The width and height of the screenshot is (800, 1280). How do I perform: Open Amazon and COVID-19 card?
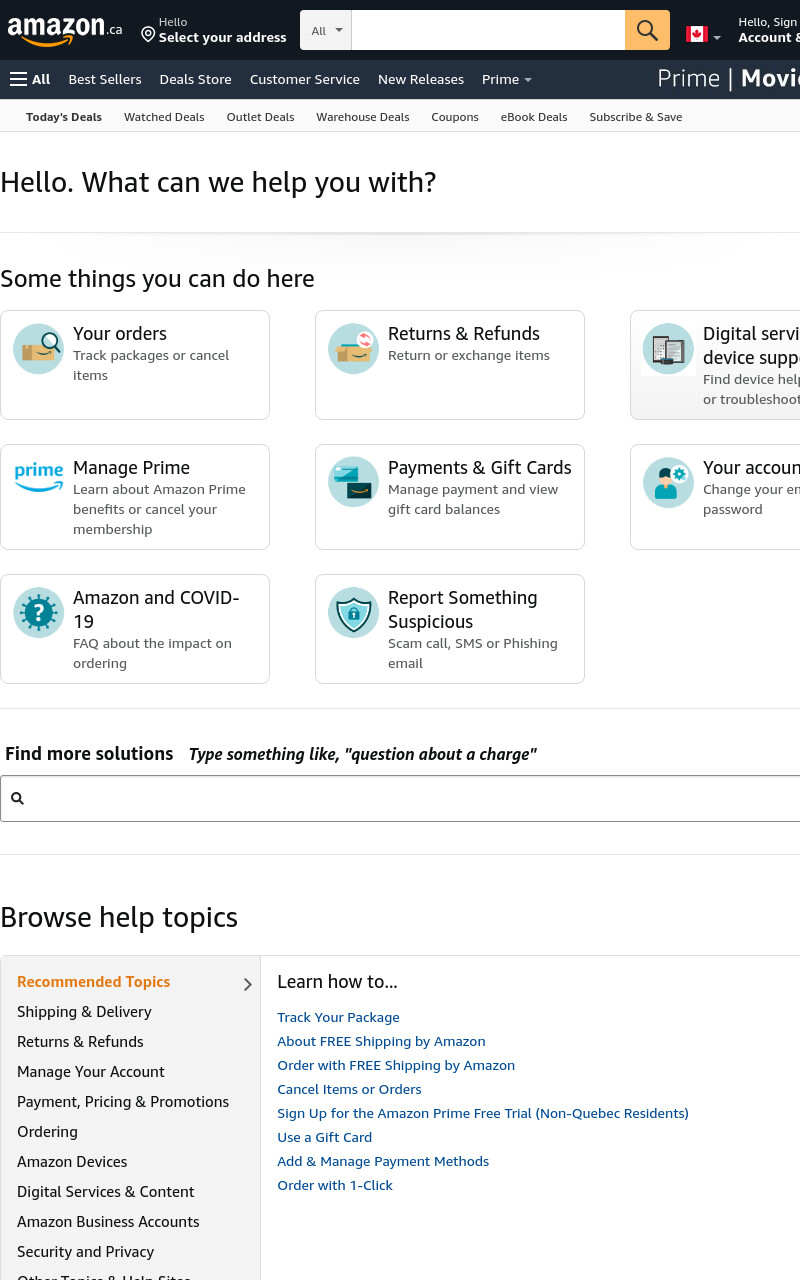coord(135,629)
